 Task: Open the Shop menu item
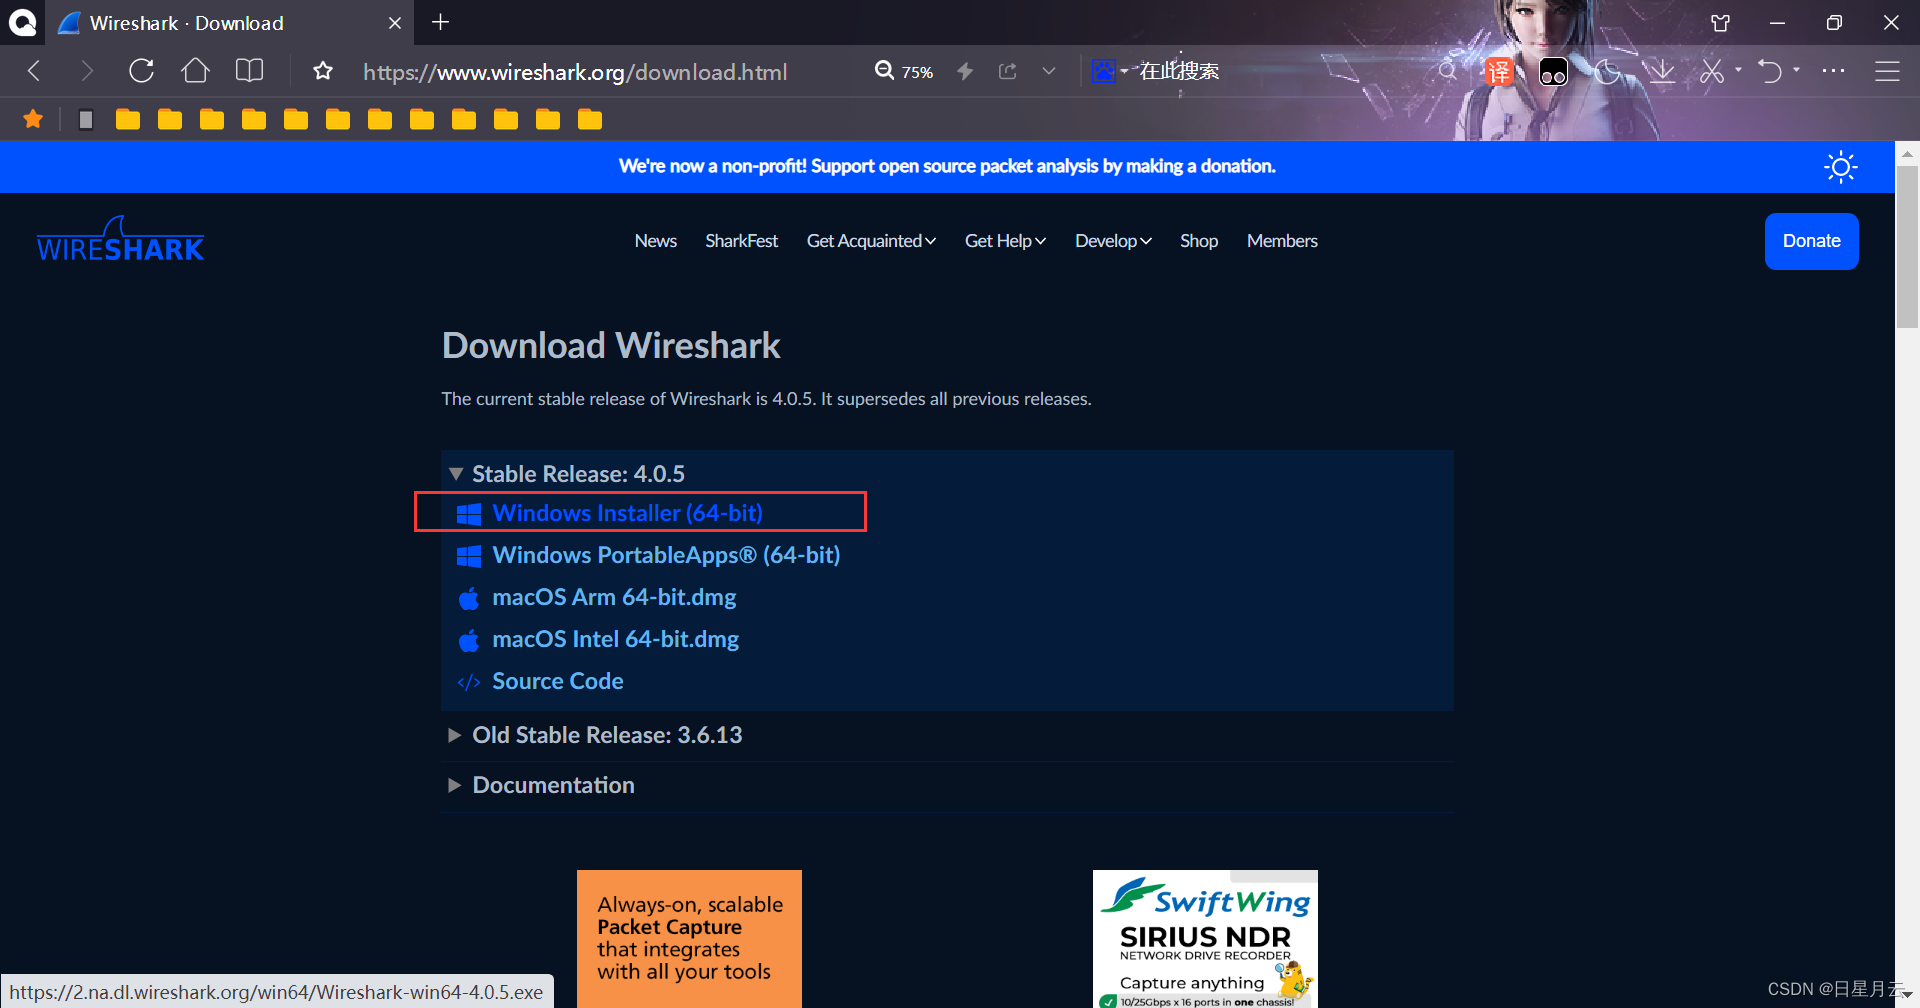(1199, 241)
